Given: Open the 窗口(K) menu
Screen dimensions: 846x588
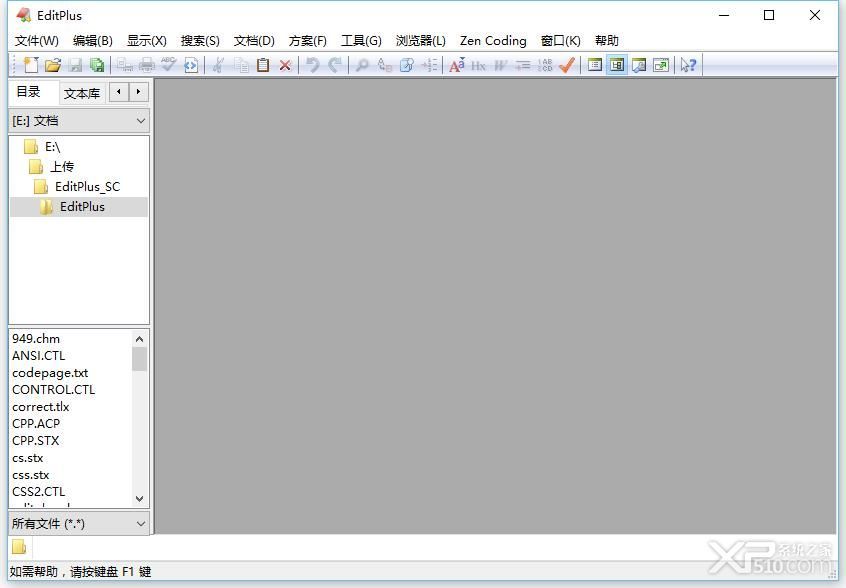Looking at the screenshot, I should (x=561, y=41).
